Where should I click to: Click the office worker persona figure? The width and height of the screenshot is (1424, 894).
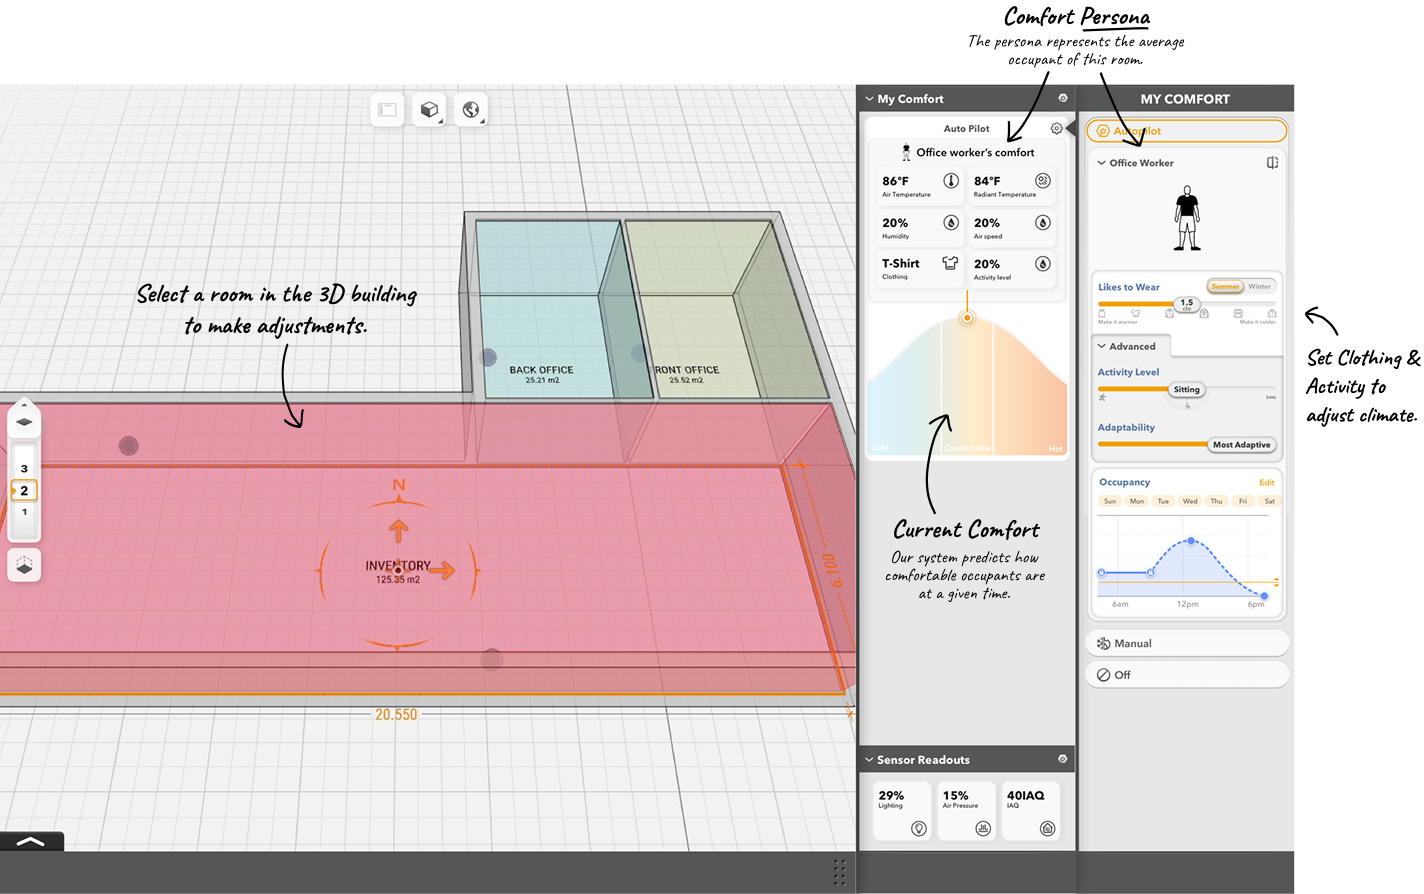pyautogui.click(x=1187, y=218)
